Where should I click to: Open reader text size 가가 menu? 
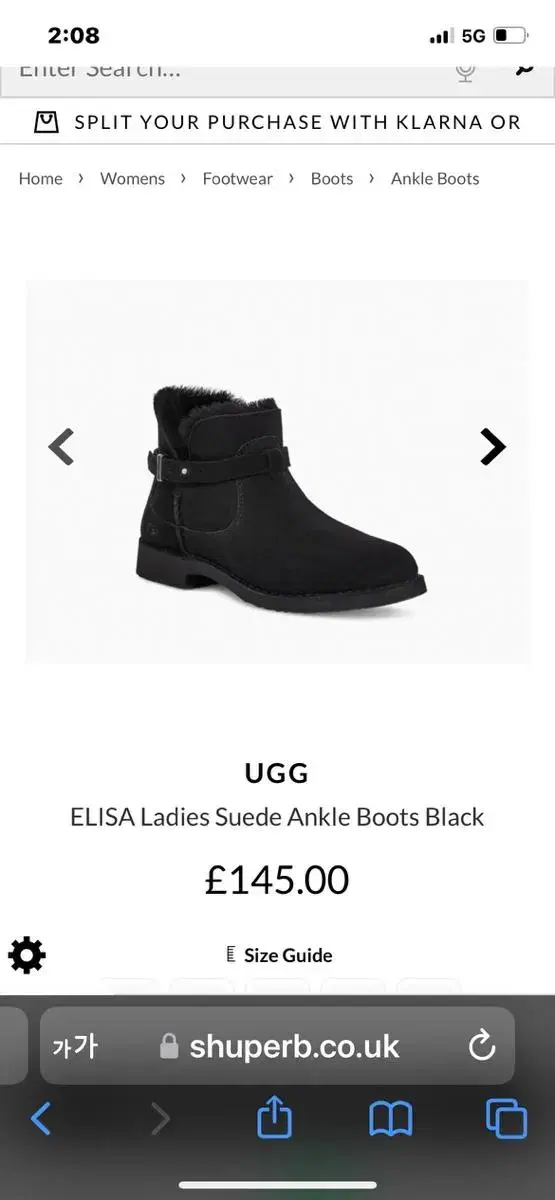pos(75,1047)
